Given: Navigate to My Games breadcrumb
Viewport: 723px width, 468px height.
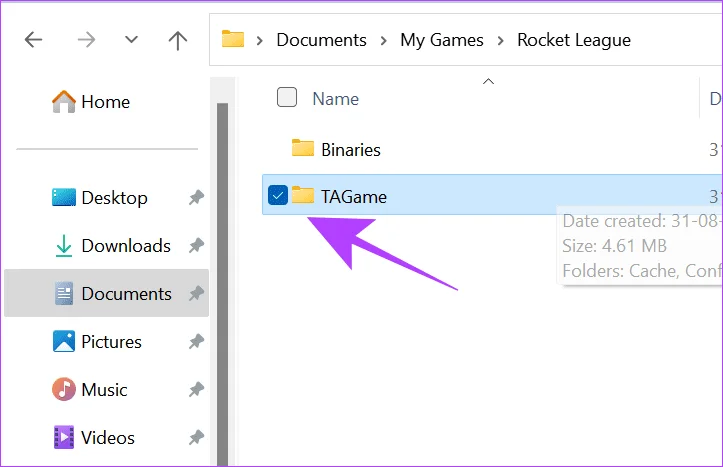Looking at the screenshot, I should pyautogui.click(x=442, y=41).
